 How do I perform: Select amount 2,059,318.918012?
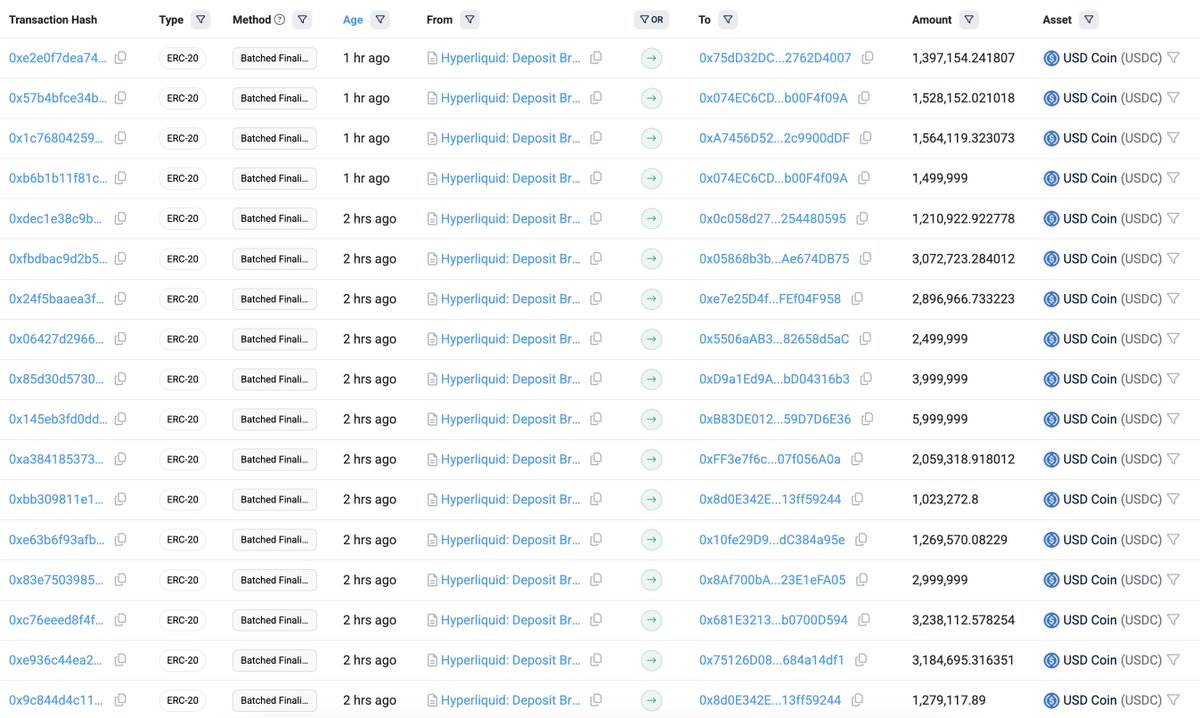[963, 459]
